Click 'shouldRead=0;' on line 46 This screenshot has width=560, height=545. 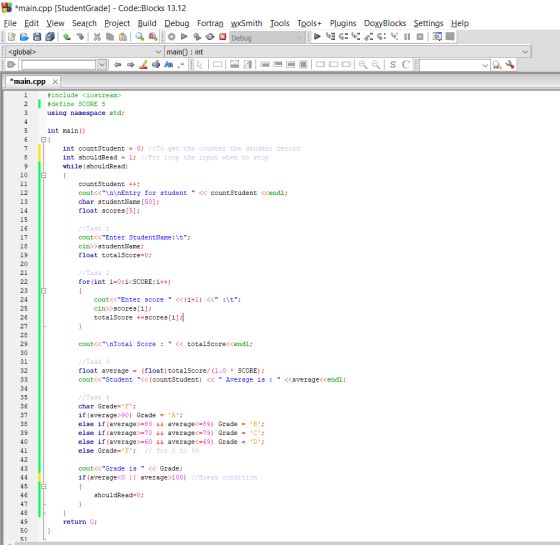click(119, 495)
